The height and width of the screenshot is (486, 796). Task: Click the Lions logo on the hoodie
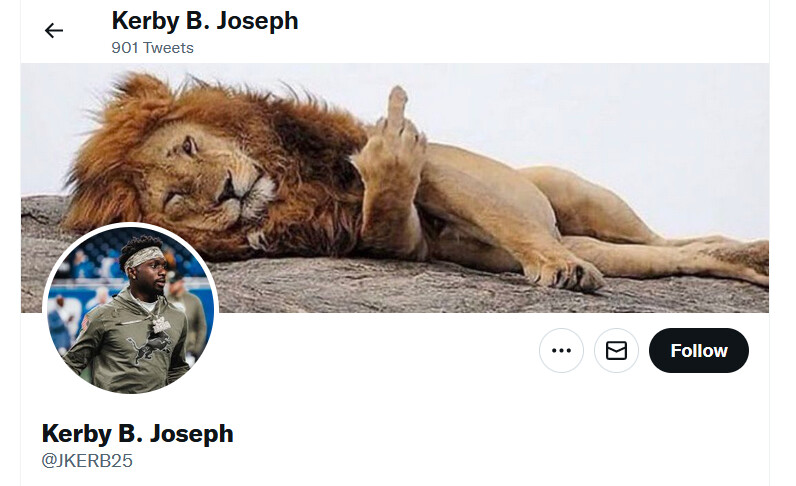pos(147,348)
